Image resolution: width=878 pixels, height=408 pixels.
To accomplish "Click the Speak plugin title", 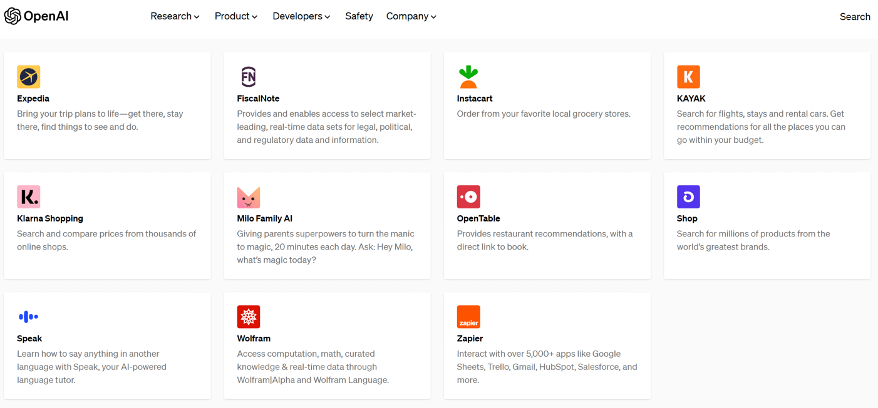I will pos(29,339).
